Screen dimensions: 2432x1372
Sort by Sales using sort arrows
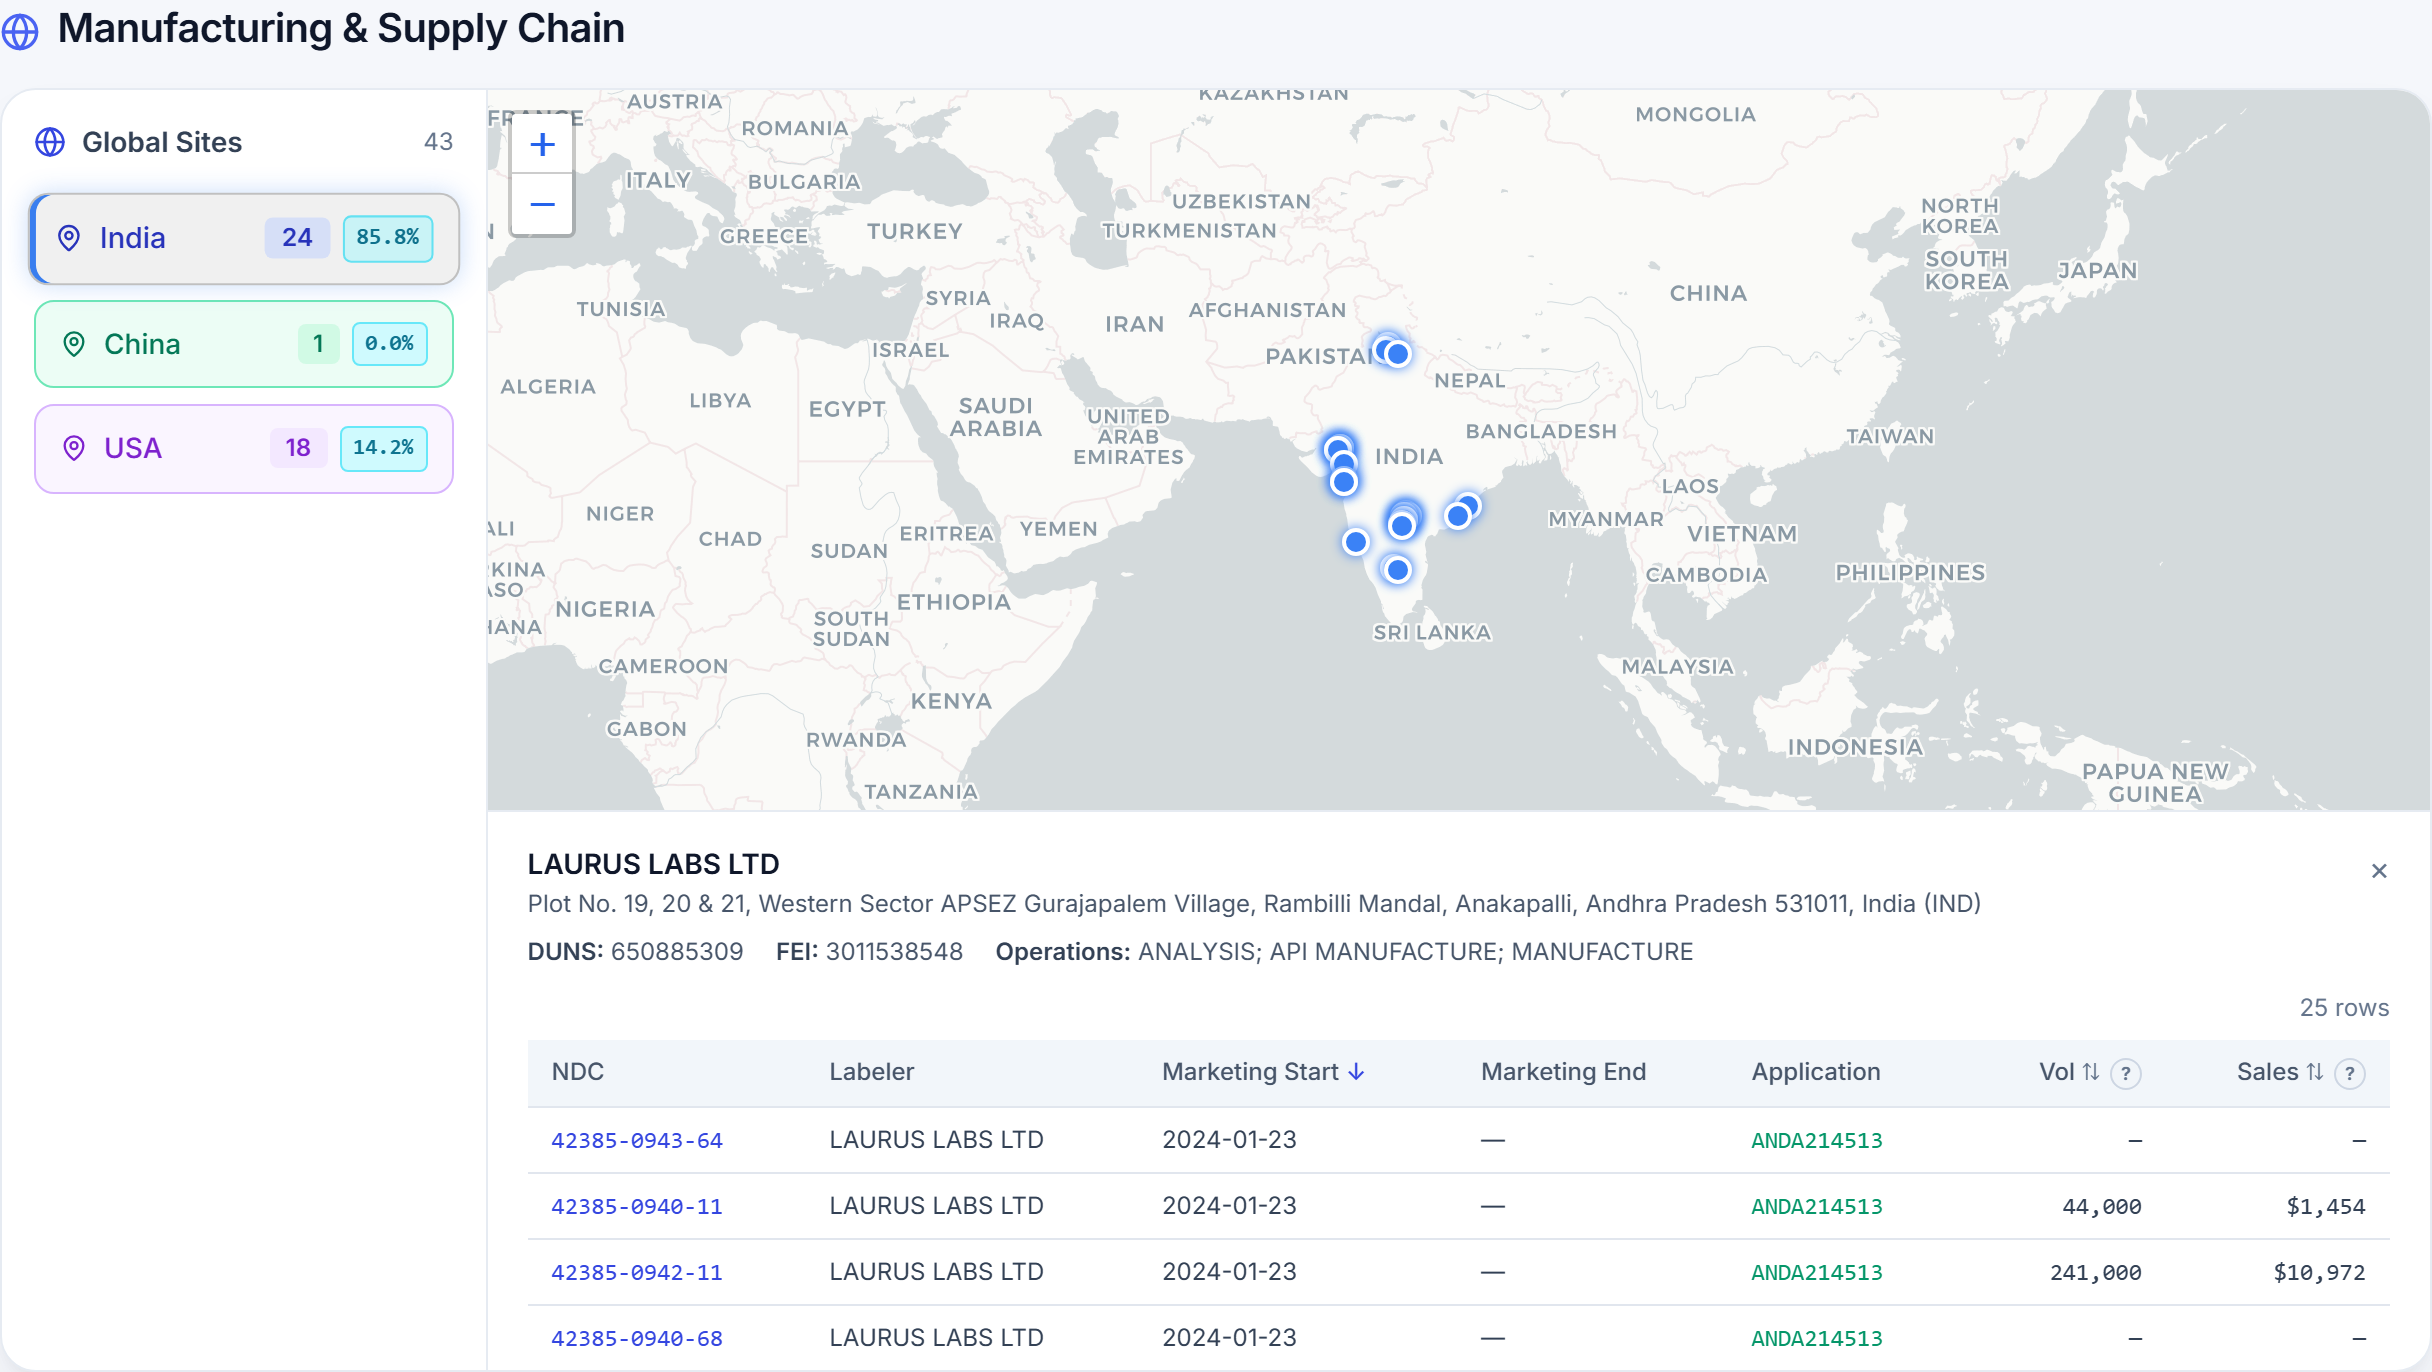[2315, 1072]
